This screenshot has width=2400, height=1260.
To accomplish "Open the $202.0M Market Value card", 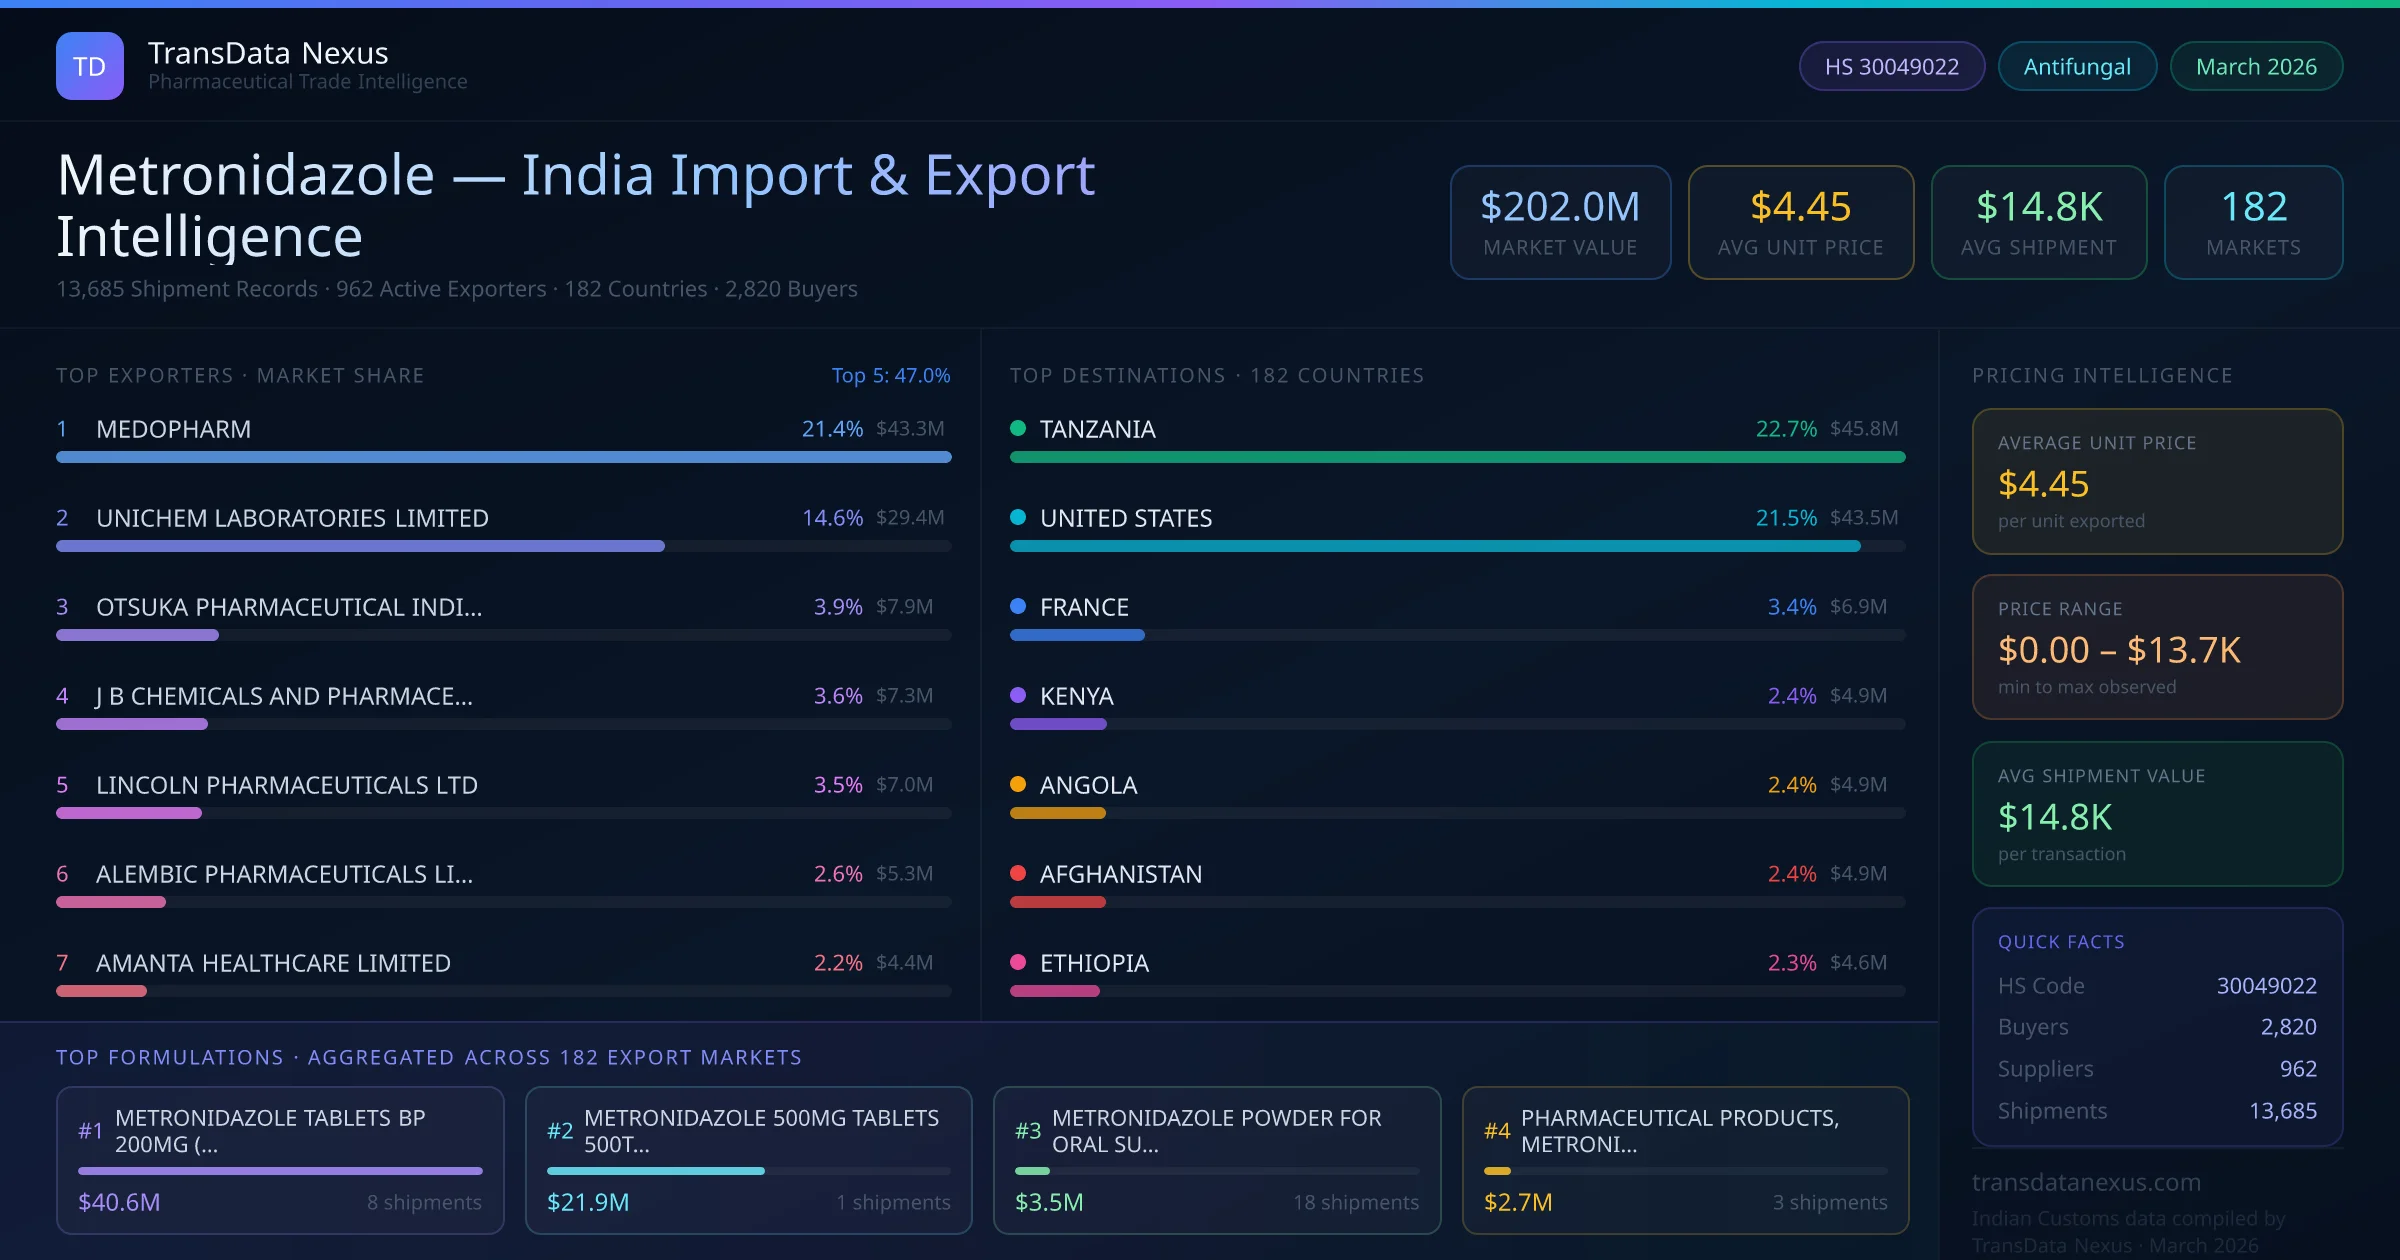I will 1559,222.
